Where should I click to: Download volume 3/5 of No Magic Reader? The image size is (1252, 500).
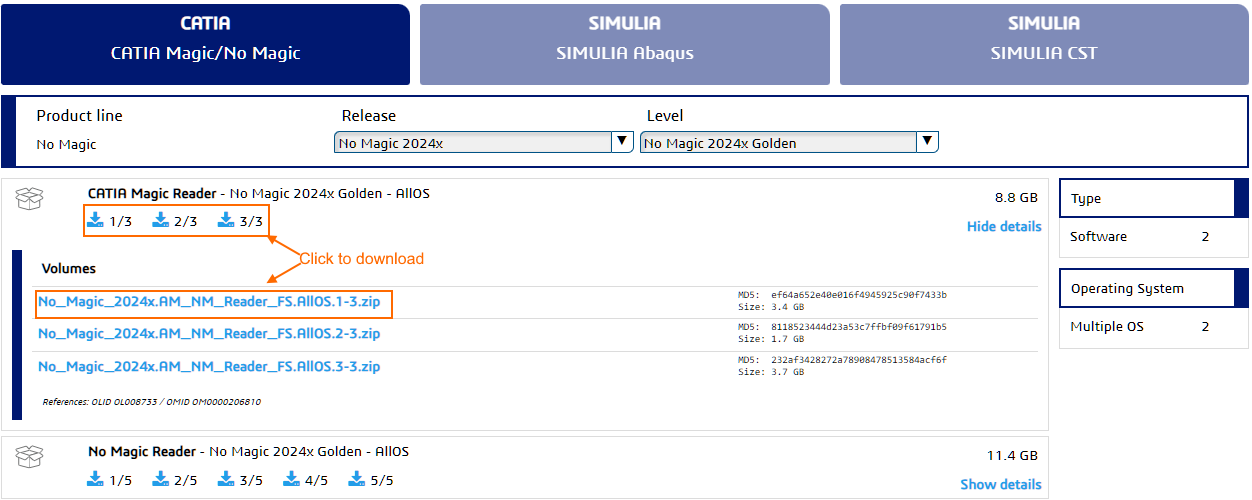pyautogui.click(x=240, y=480)
